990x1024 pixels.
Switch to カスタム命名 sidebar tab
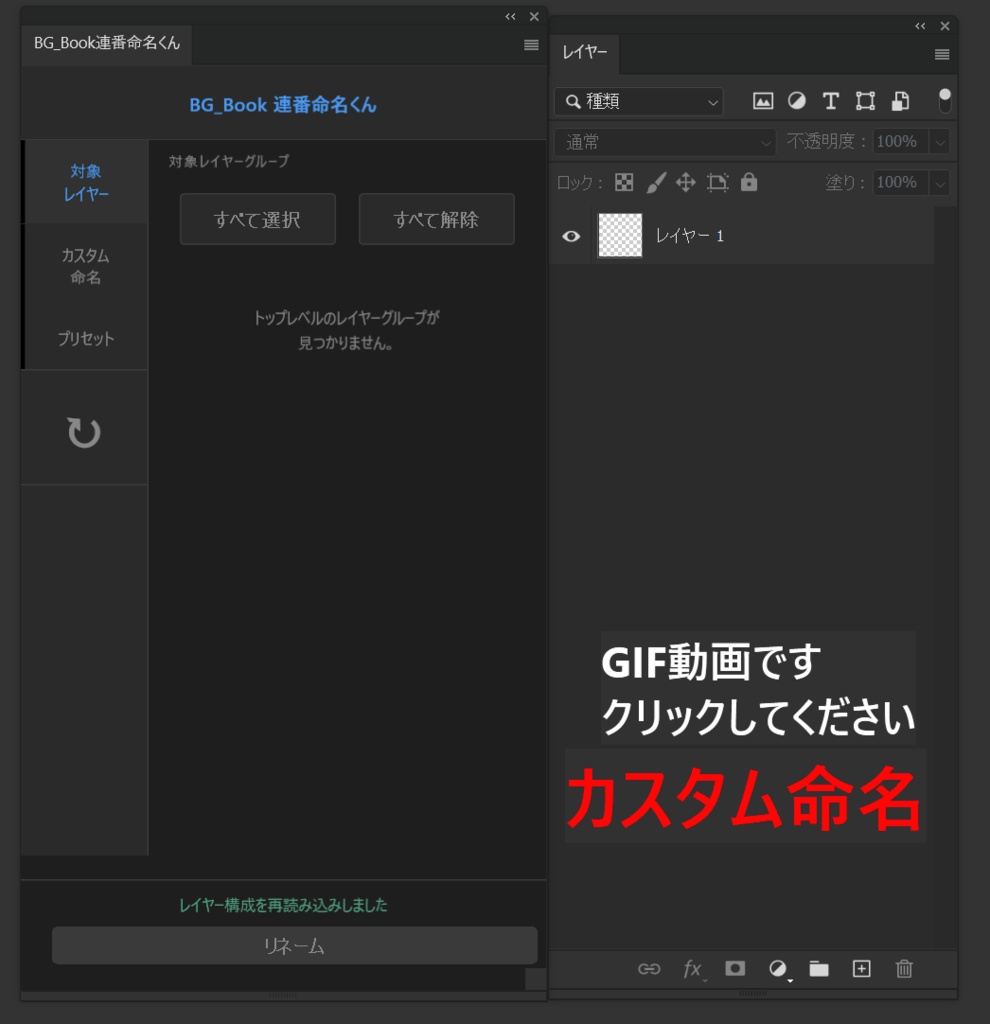[x=86, y=266]
